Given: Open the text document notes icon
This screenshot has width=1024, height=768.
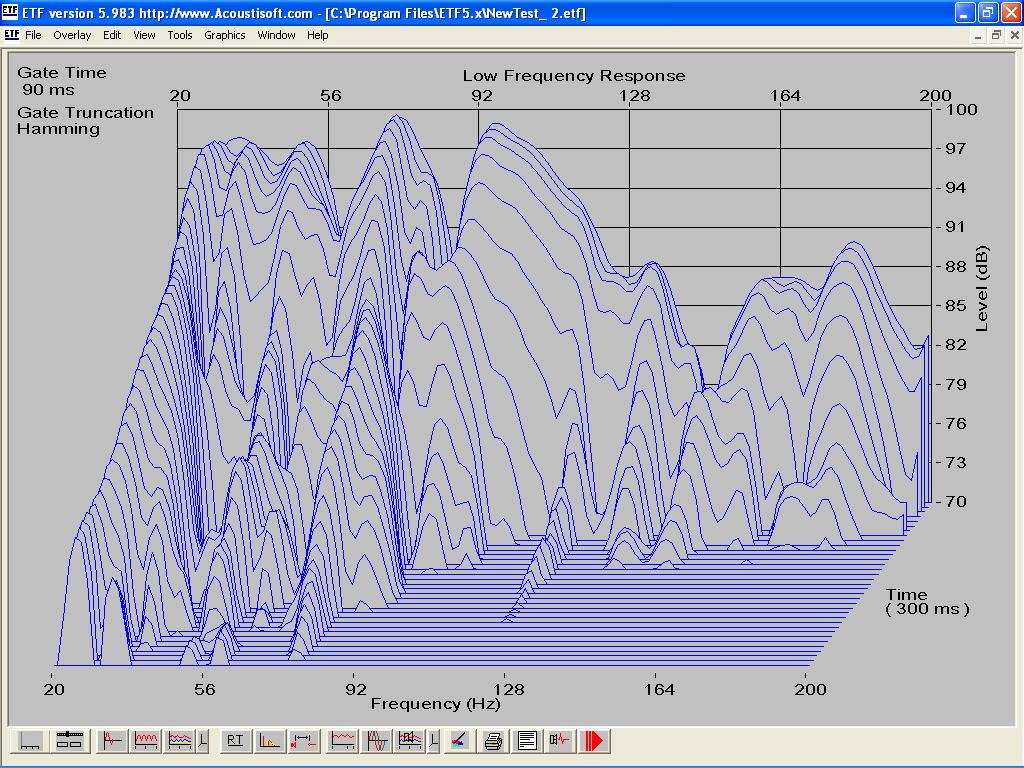Looking at the screenshot, I should (x=527, y=741).
